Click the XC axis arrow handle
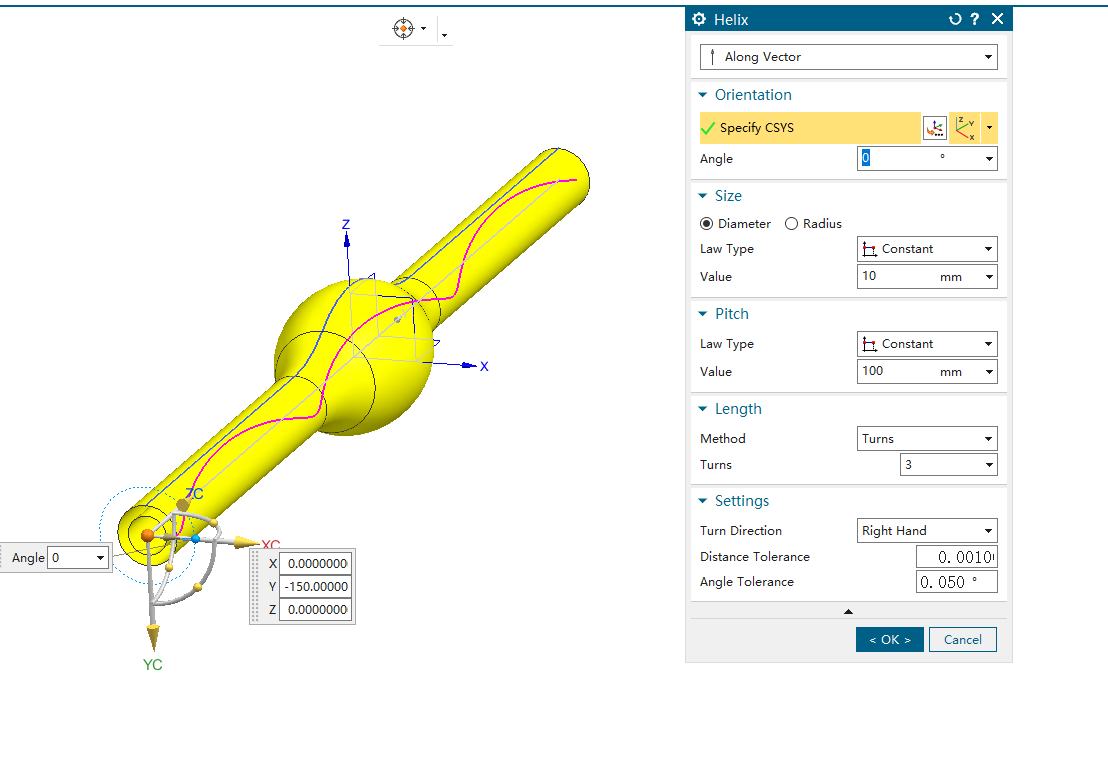Image resolution: width=1108 pixels, height=766 pixels. 246,543
